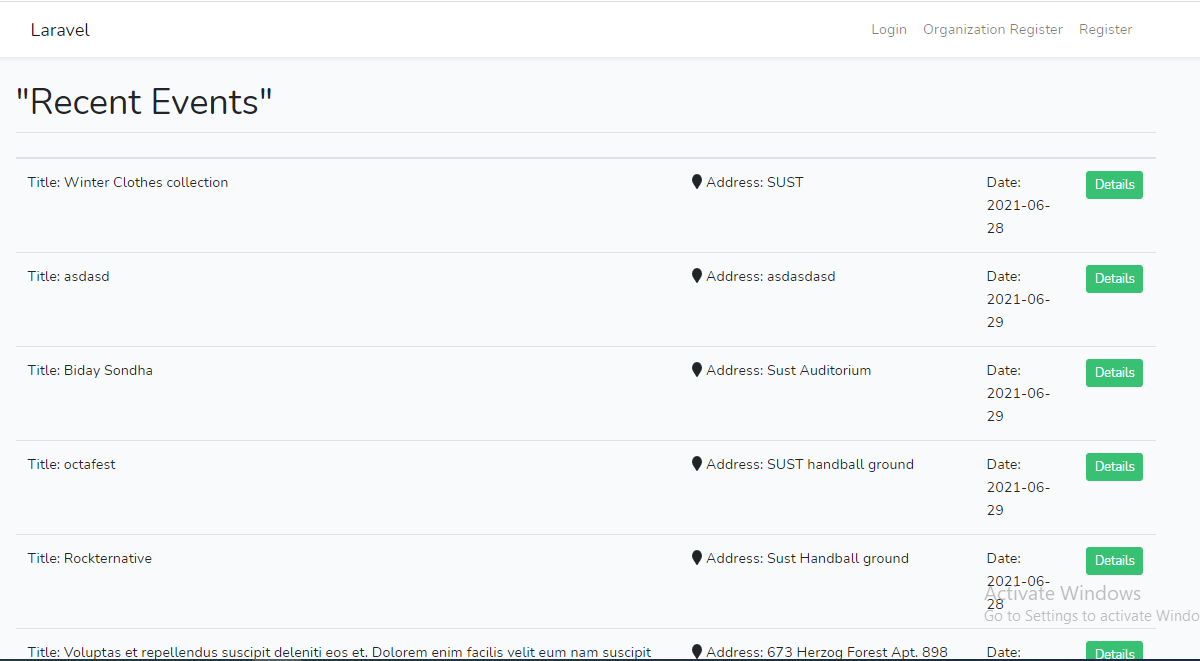Click date of Winter Clothes collection event
Screen dimensions: 1200x661
[1018, 205]
